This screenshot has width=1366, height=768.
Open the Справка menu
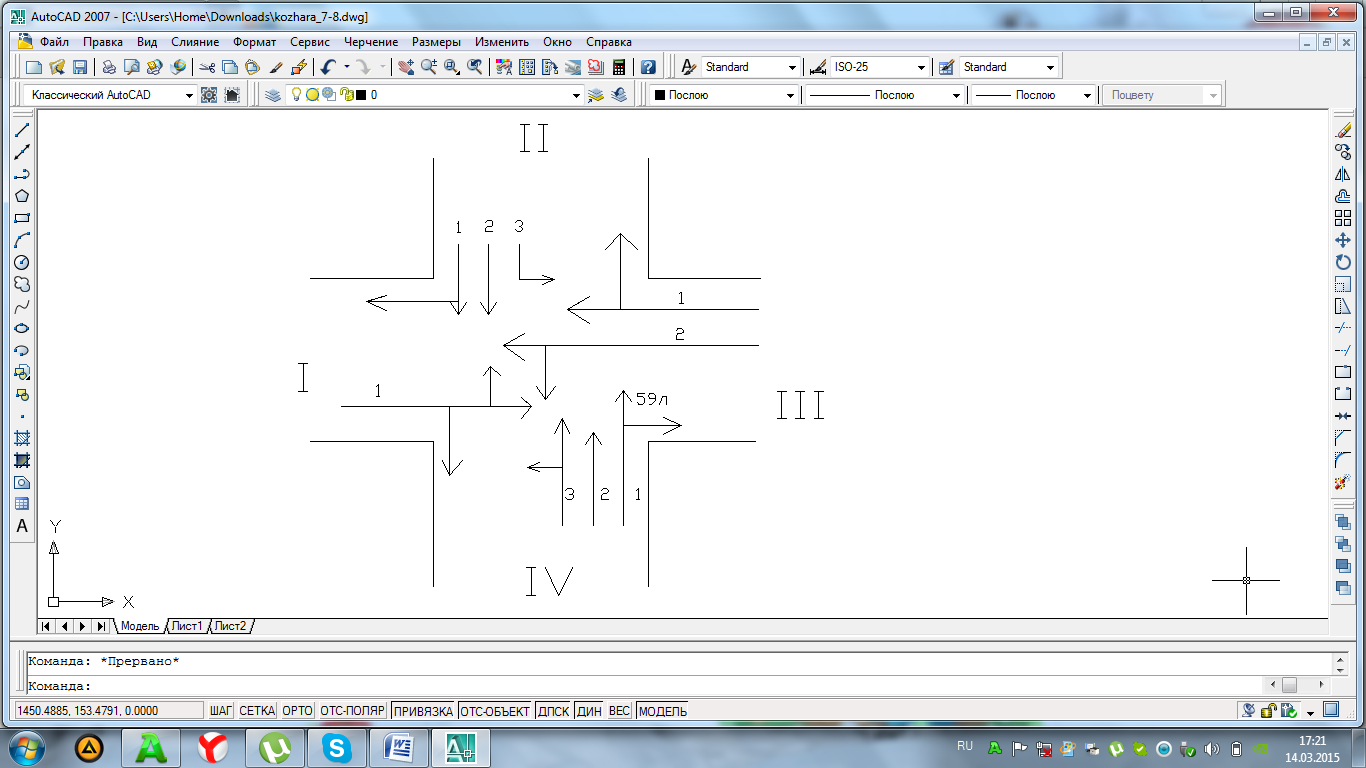(608, 42)
